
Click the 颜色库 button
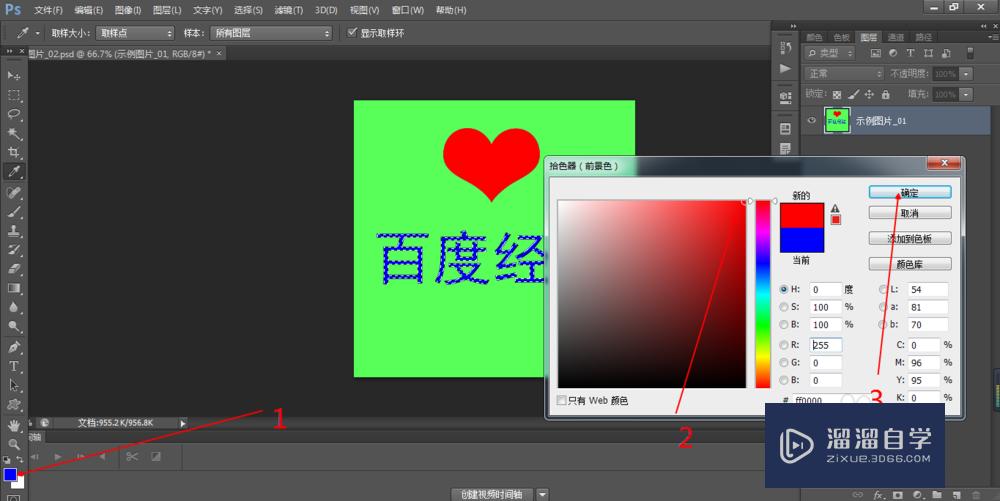point(909,264)
